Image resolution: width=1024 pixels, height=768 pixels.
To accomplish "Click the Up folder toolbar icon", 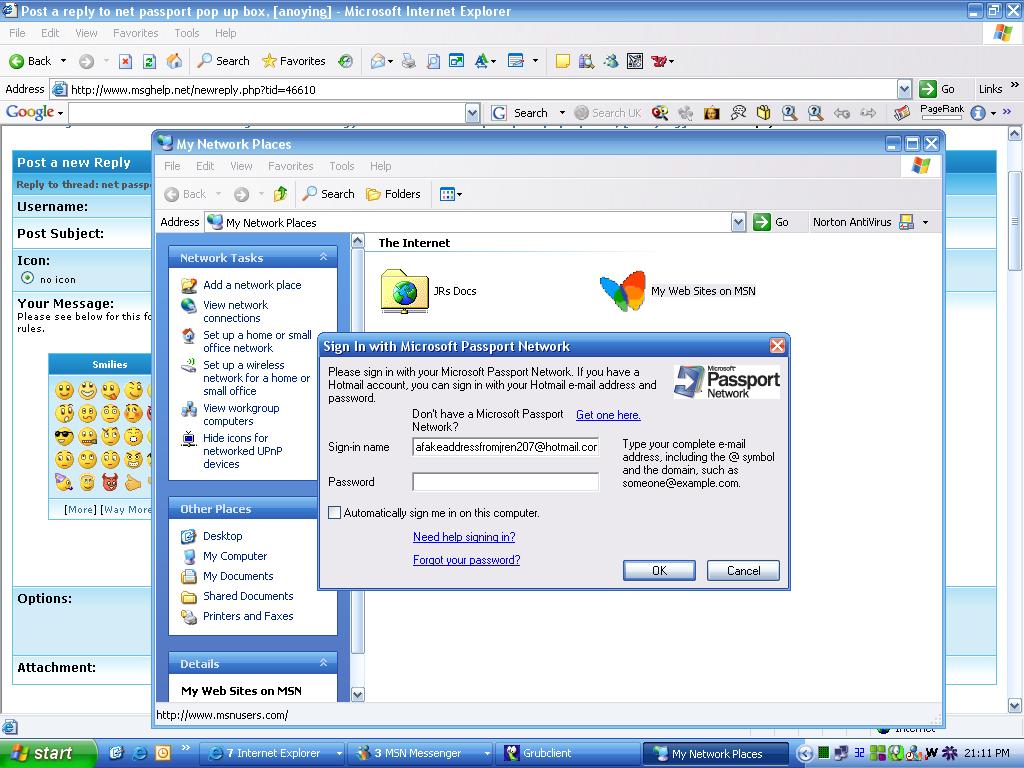I will [x=281, y=194].
